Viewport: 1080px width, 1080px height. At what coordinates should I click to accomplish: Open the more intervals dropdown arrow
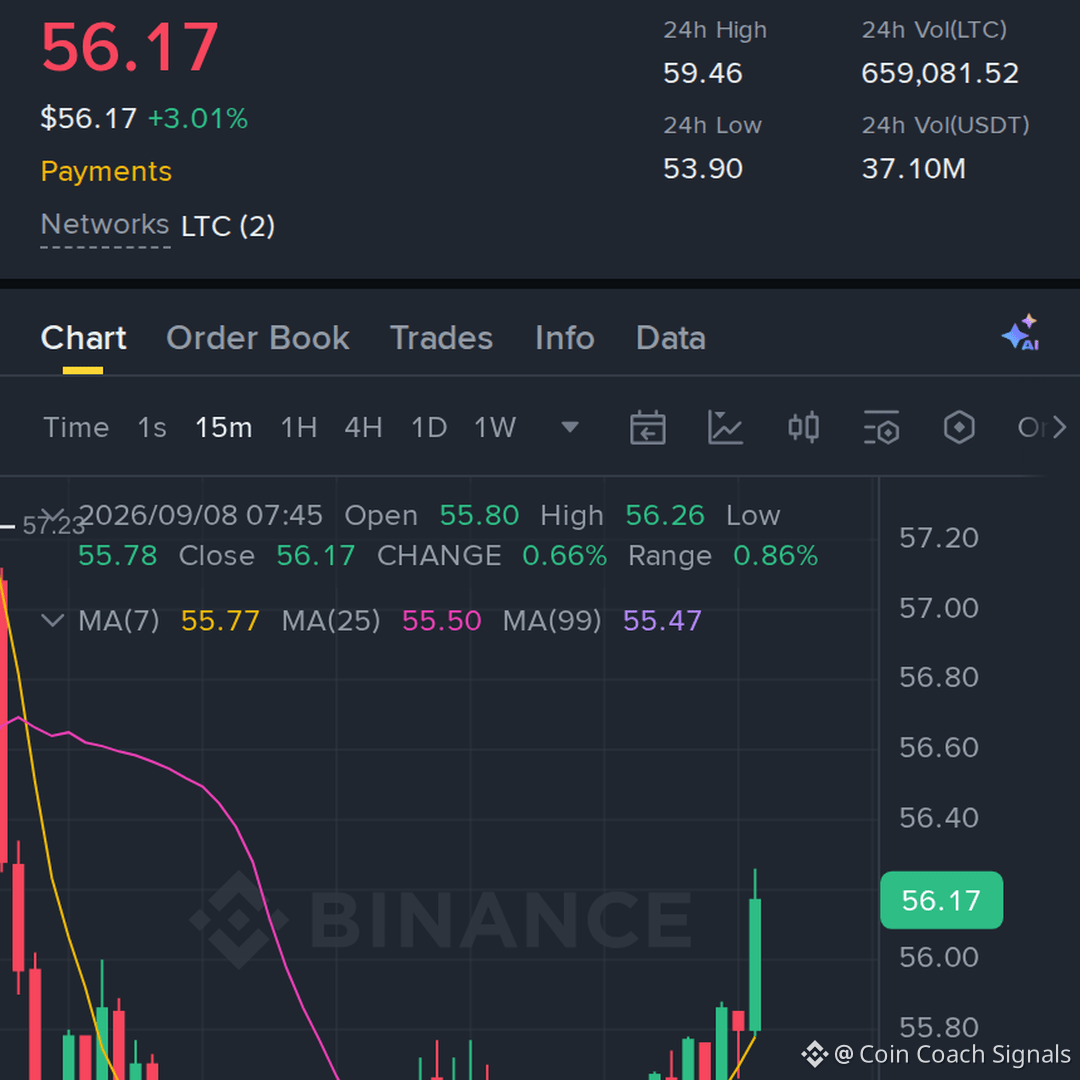click(570, 427)
